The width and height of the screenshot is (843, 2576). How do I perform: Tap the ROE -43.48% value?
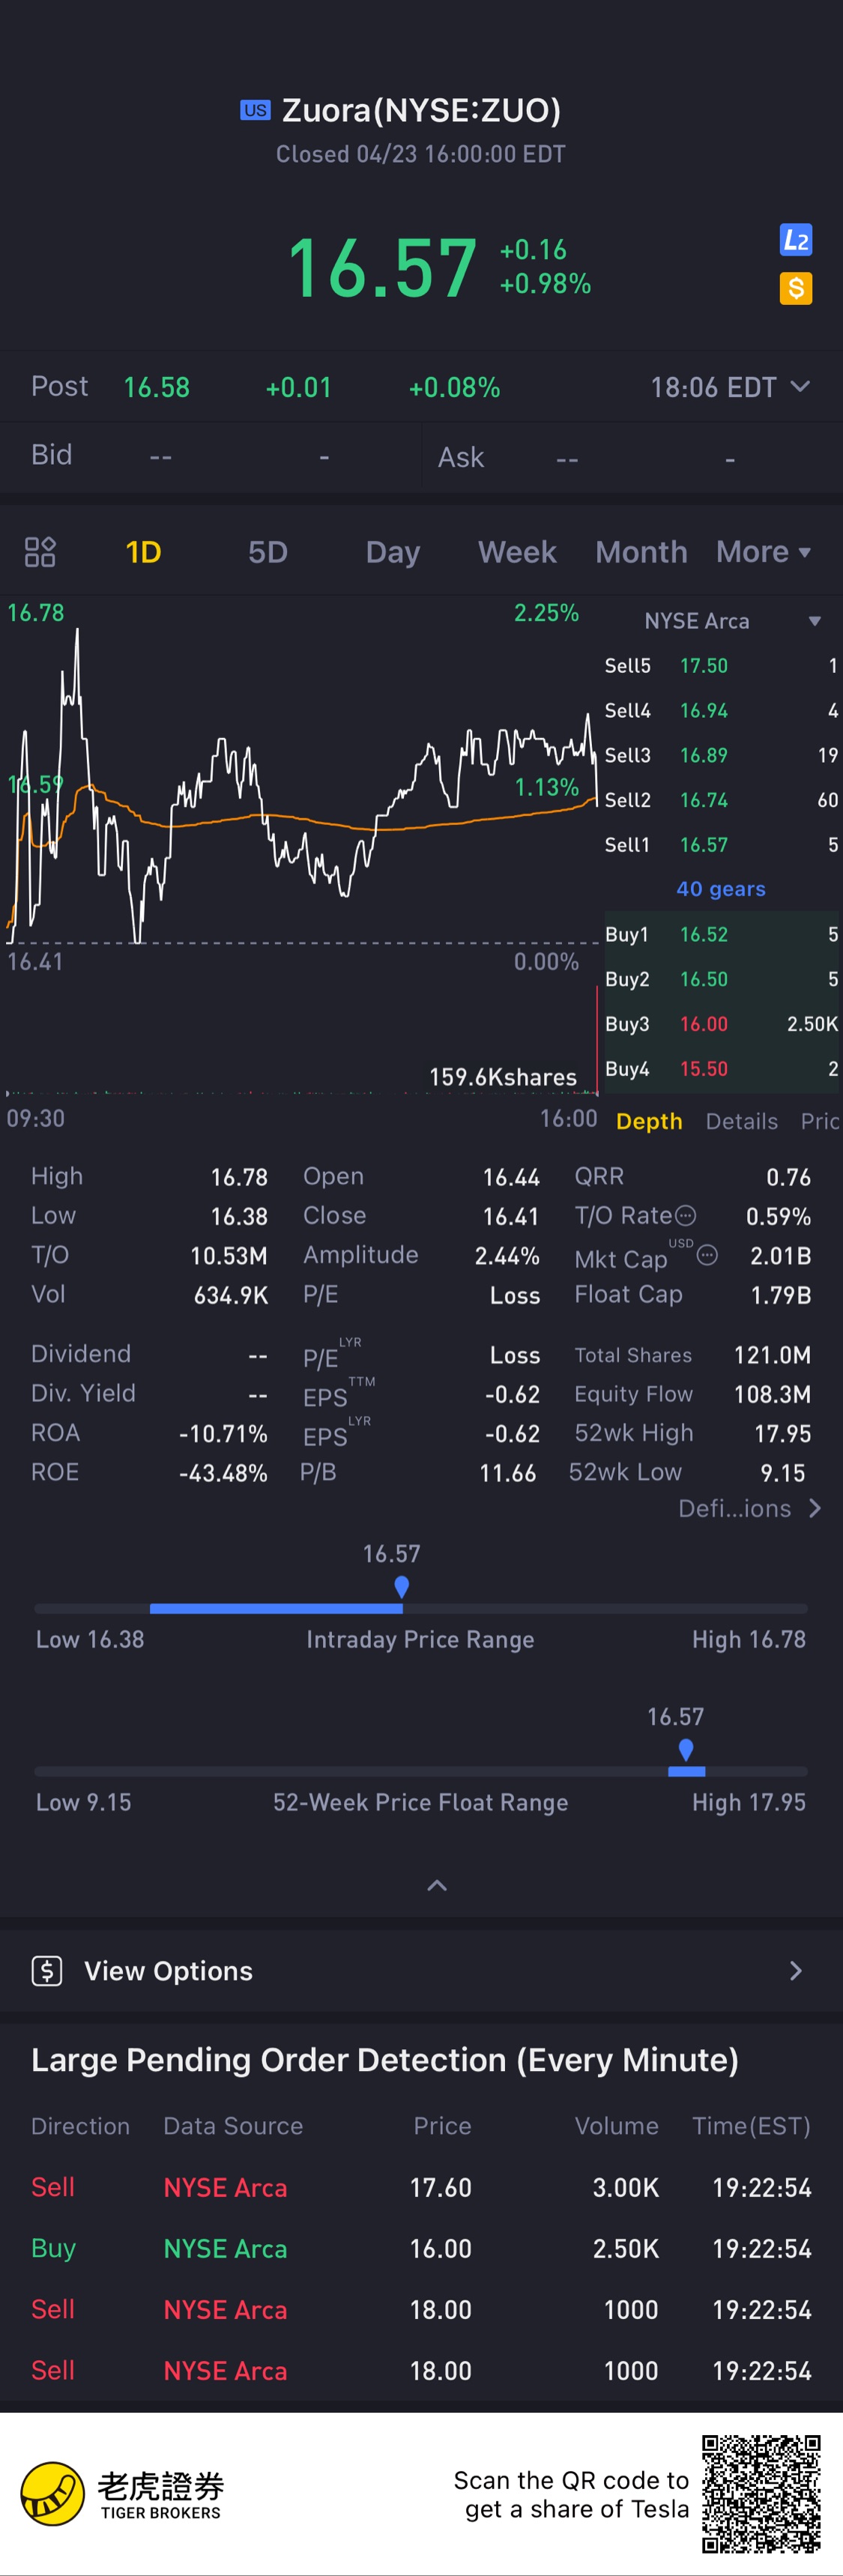tap(223, 1473)
